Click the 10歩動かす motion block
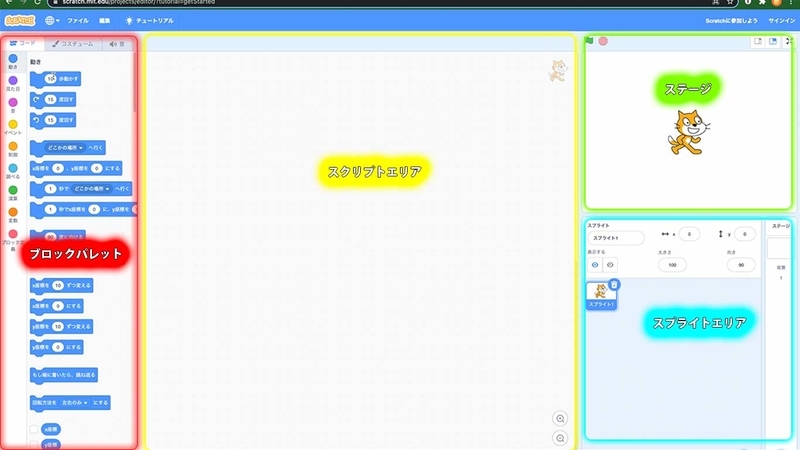This screenshot has height=450, width=800. pos(55,79)
